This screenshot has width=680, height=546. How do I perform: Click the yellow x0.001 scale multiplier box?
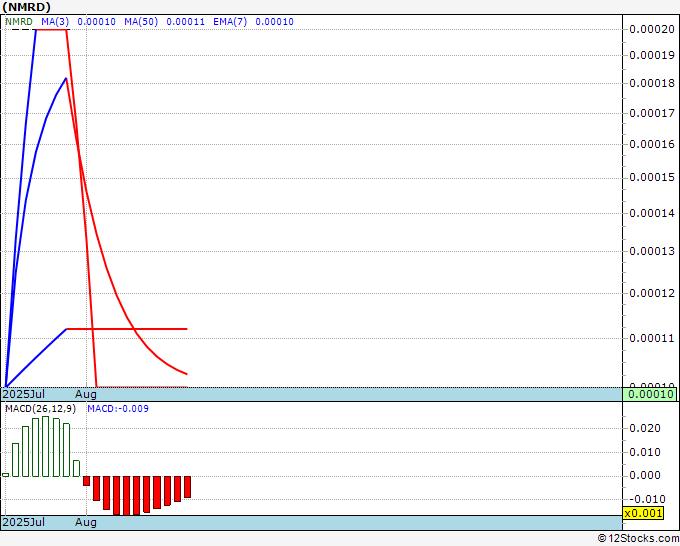[x=643, y=513]
